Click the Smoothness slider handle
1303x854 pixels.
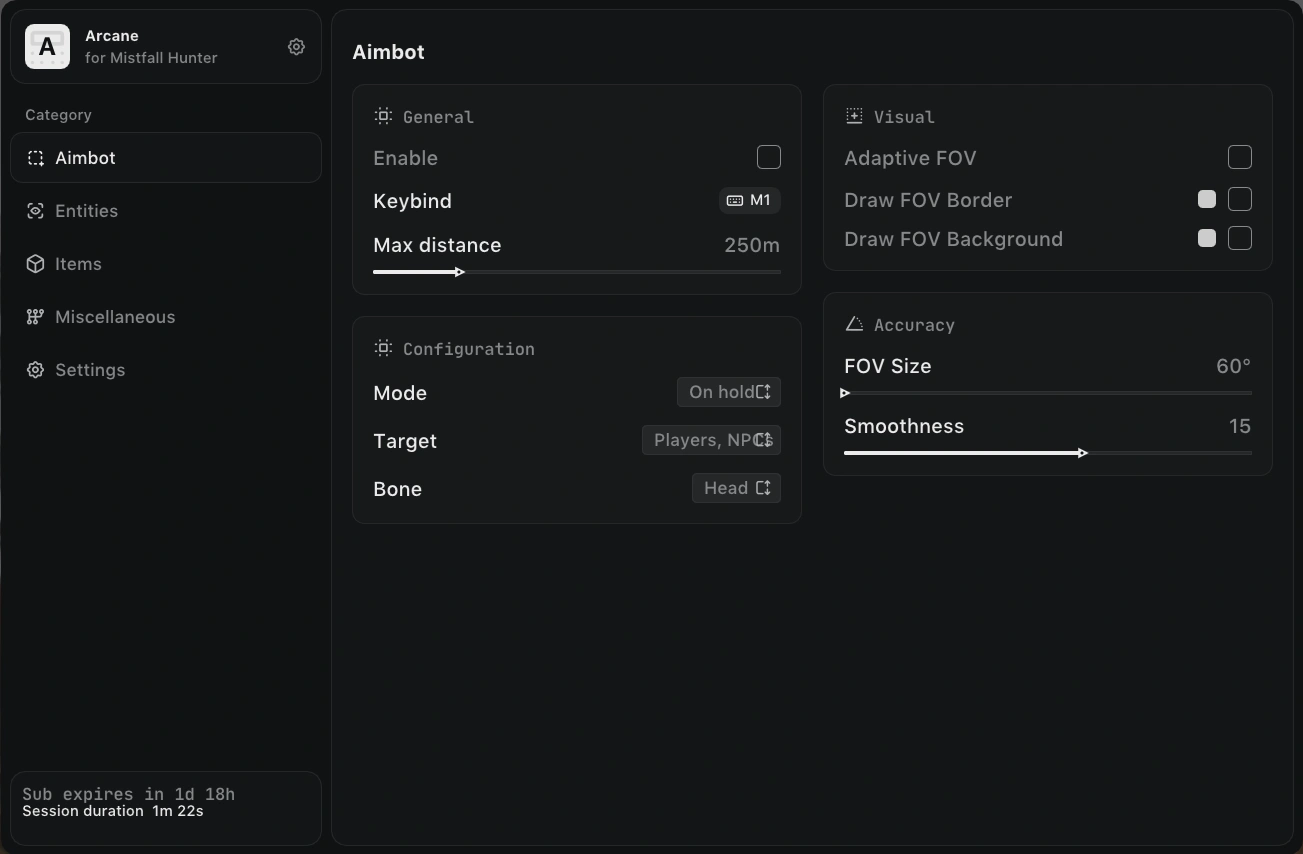[x=1083, y=453]
